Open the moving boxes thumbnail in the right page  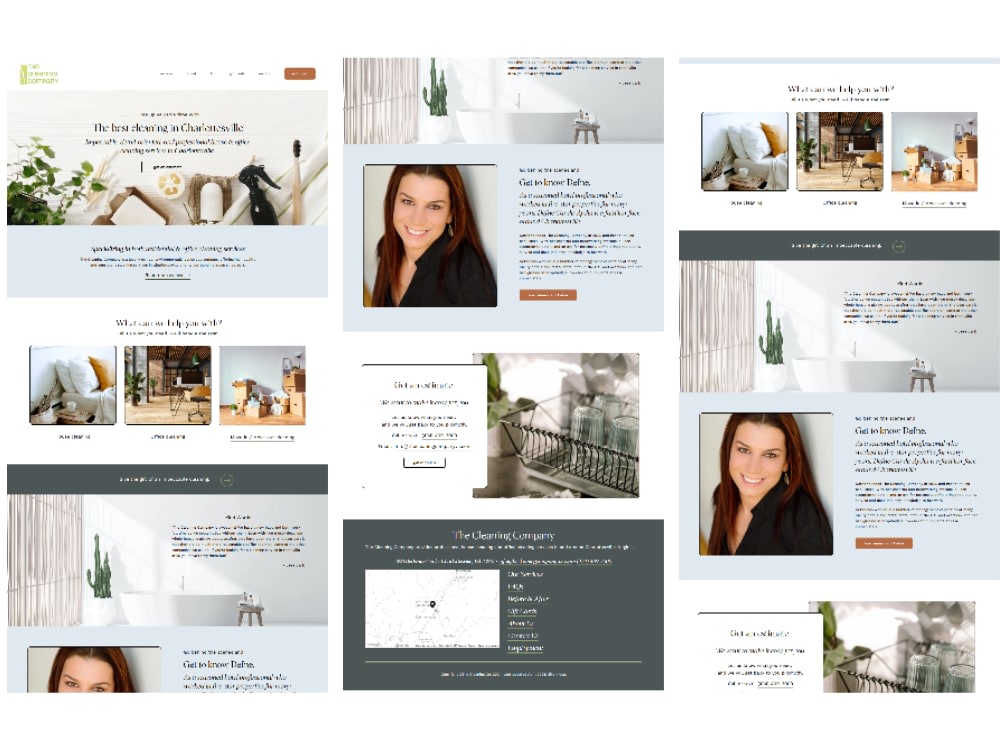[x=934, y=152]
